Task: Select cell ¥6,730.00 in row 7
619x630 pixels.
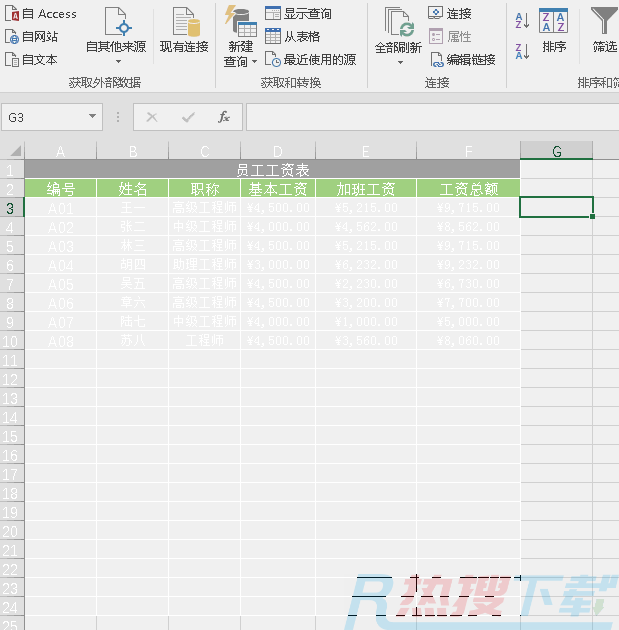Action: 468,284
